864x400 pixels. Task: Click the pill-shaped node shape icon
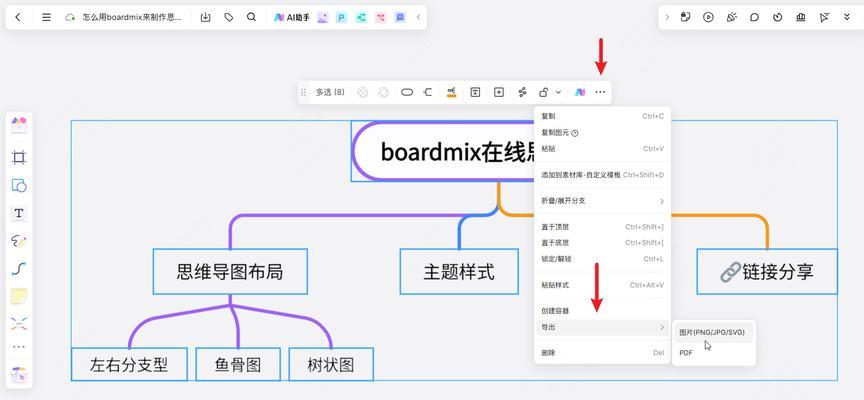coord(407,93)
